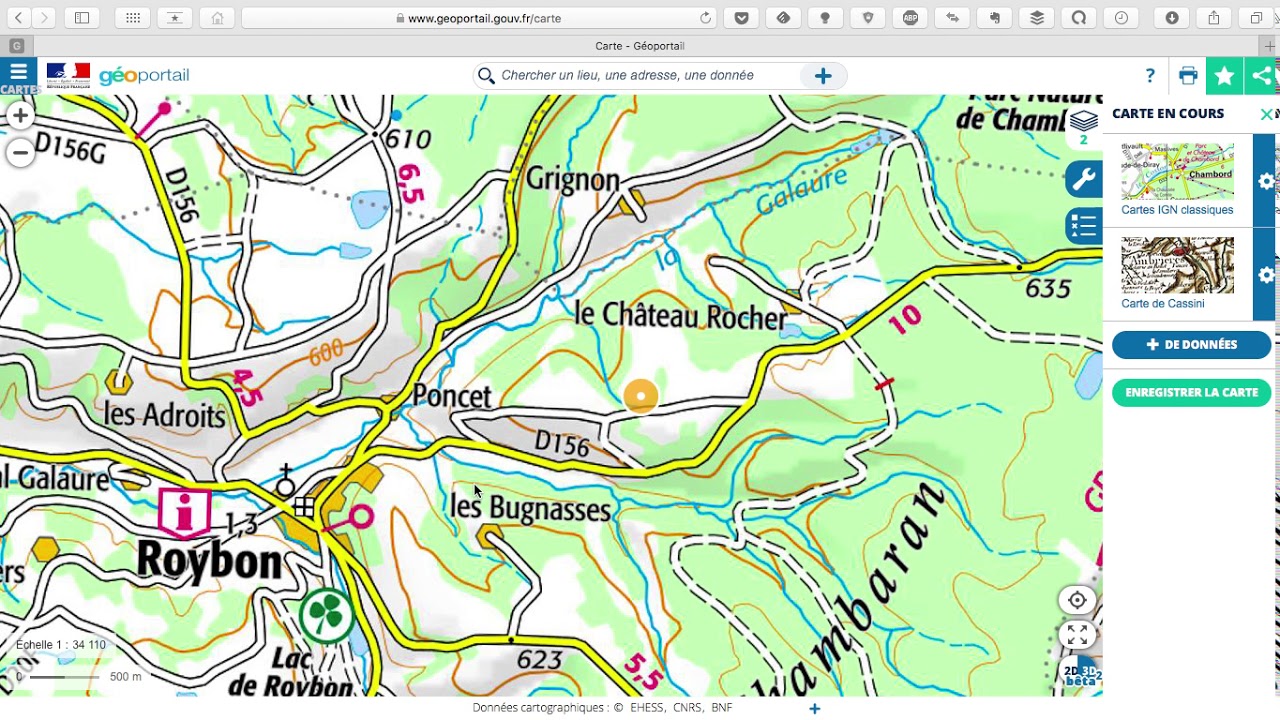Click les Adroits place label

click(164, 413)
